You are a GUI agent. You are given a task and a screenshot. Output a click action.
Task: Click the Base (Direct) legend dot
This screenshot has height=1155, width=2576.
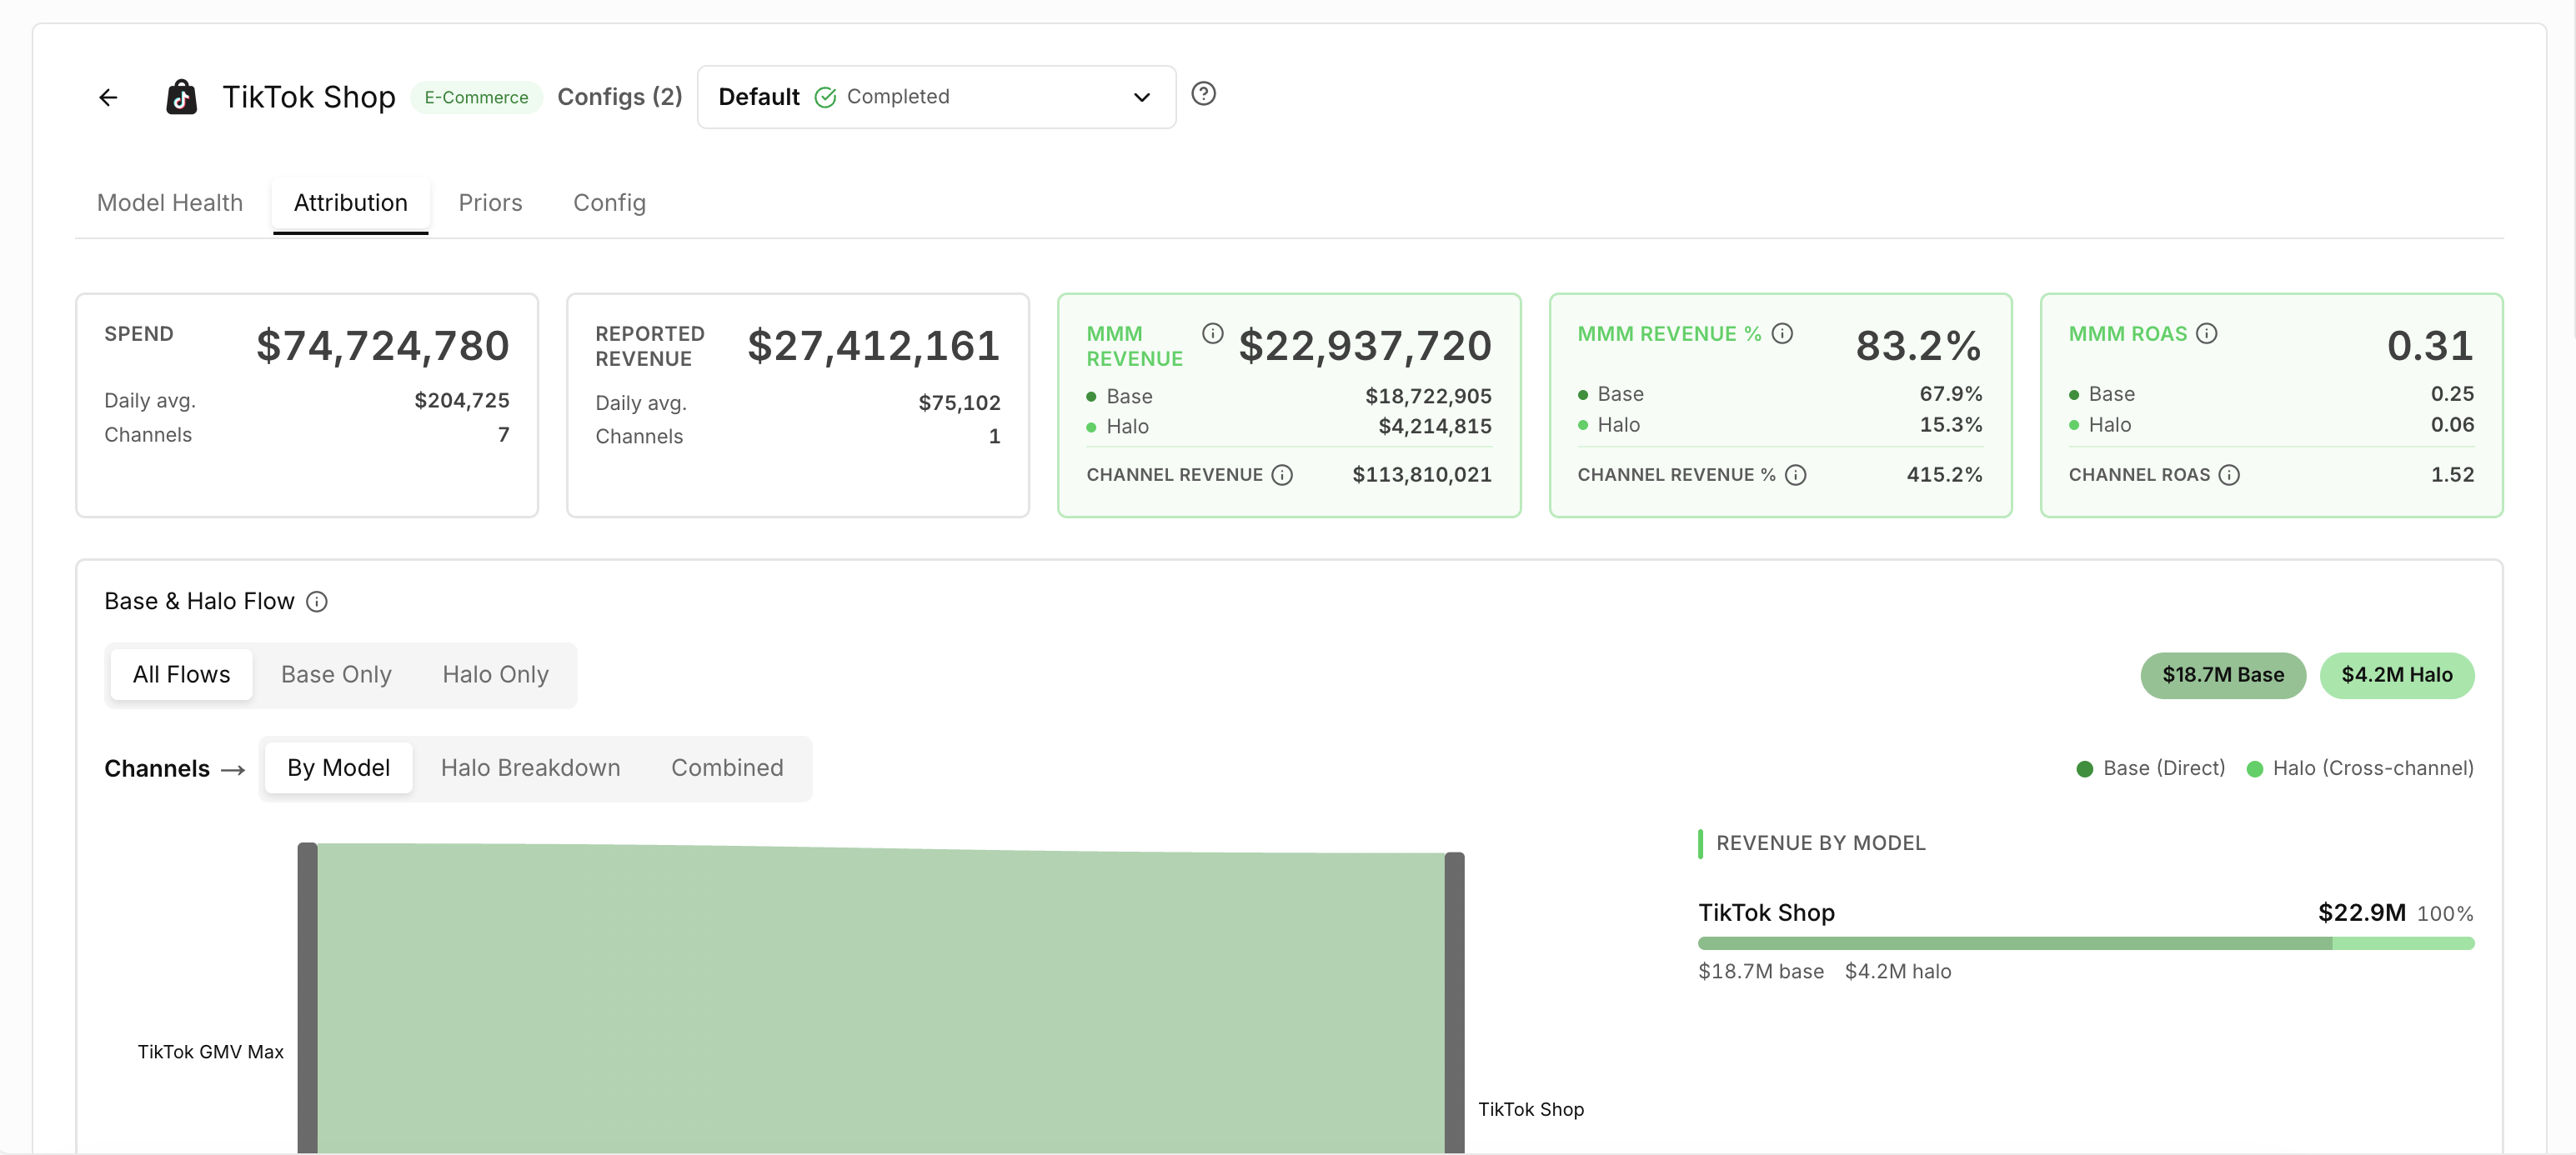pos(2085,769)
